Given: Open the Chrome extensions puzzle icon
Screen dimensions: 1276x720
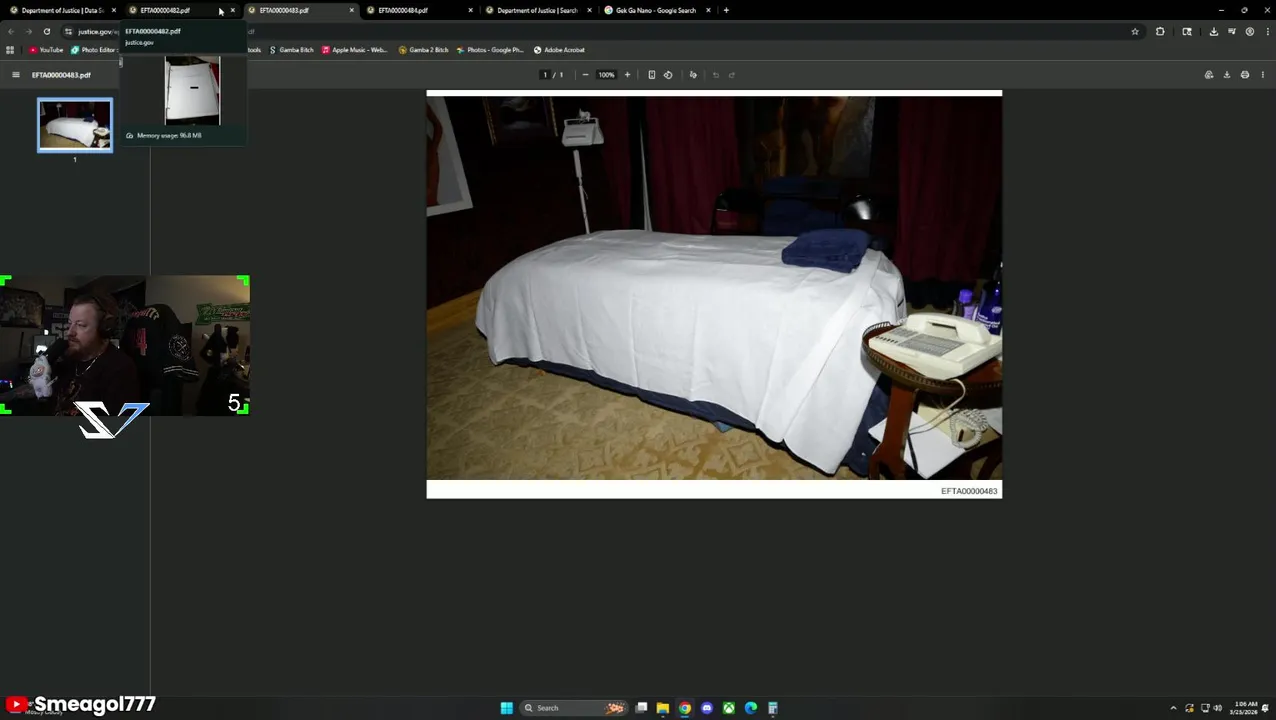Looking at the screenshot, I should point(1160,32).
